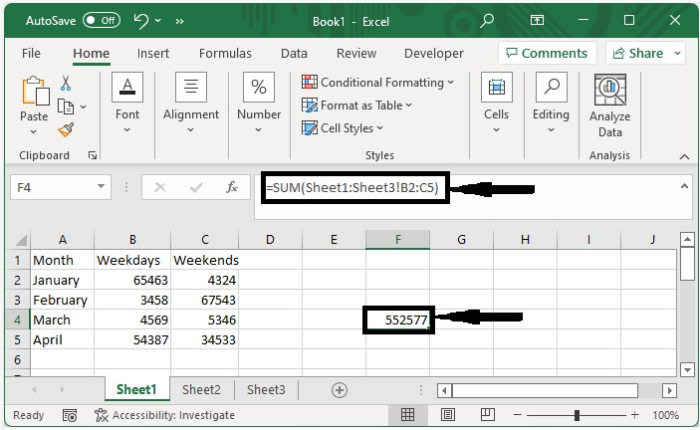
Task: Open the Search magnifier in title bar
Action: (x=487, y=21)
